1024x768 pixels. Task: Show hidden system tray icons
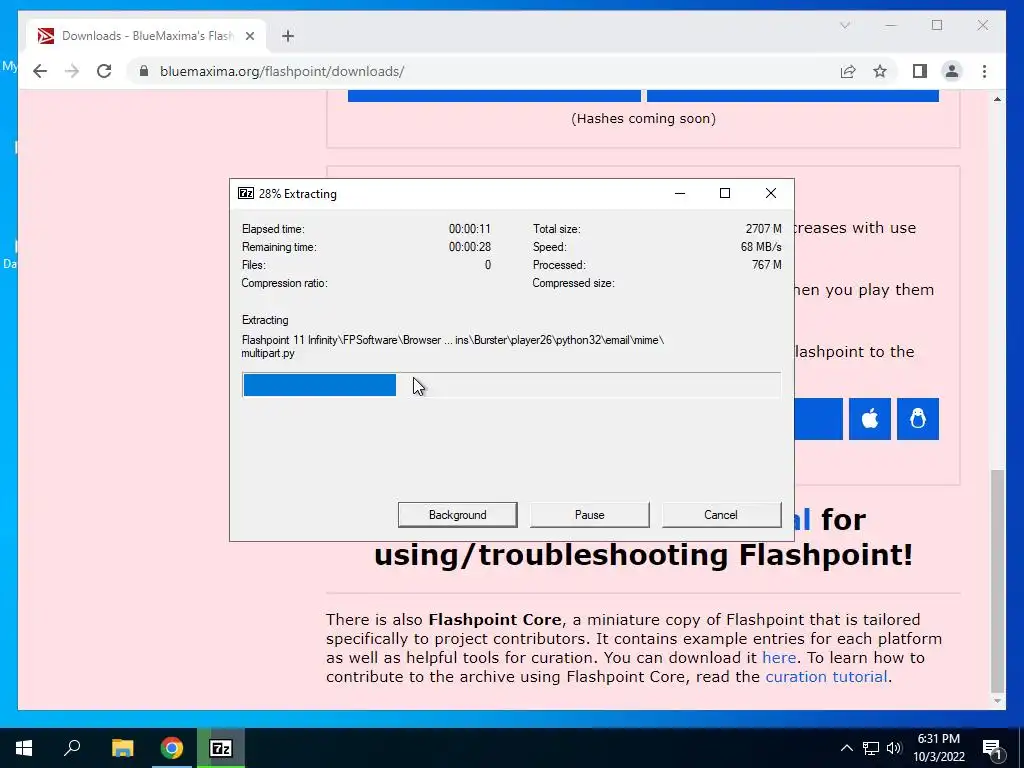[x=846, y=748]
